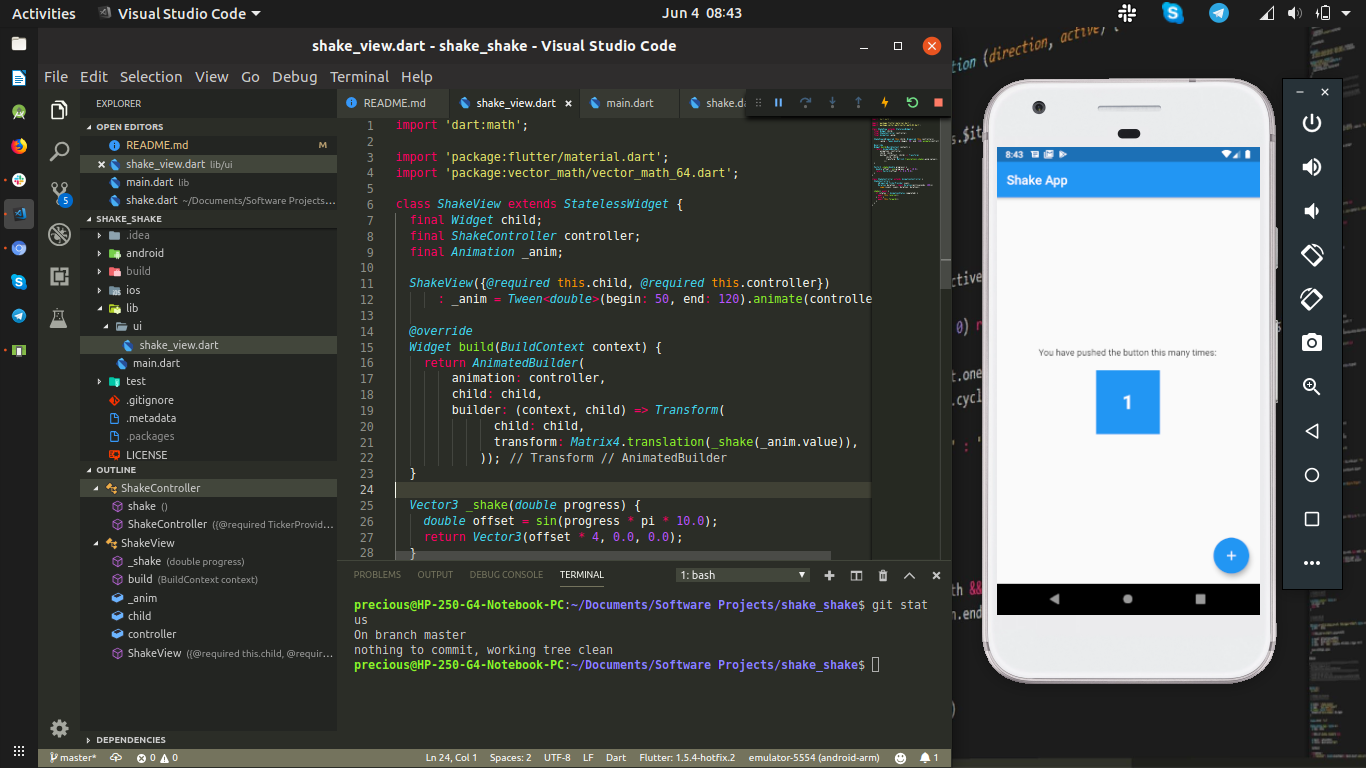Click Activities in top bar

43,14
